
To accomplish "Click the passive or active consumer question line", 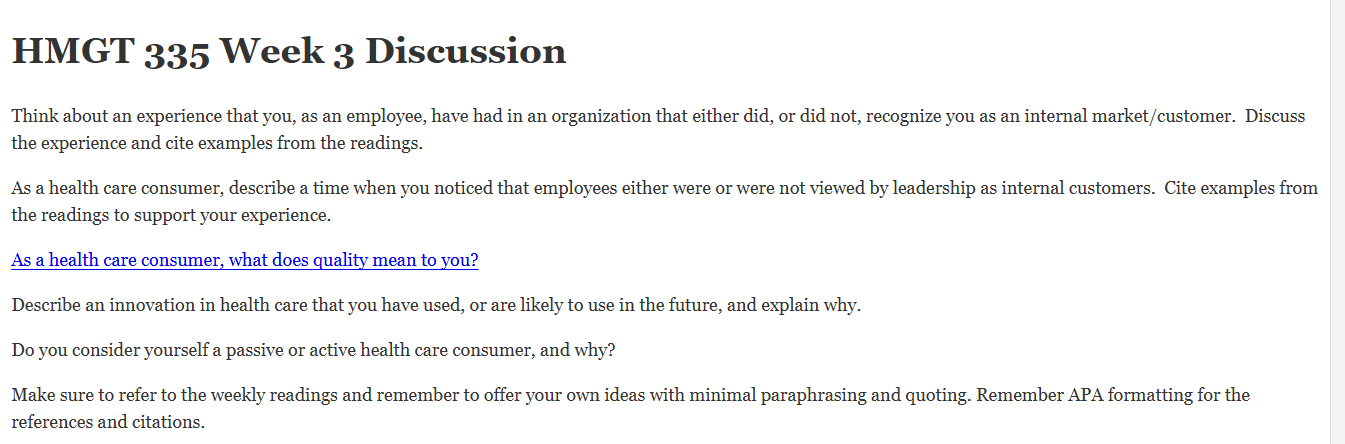I will (x=313, y=351).
